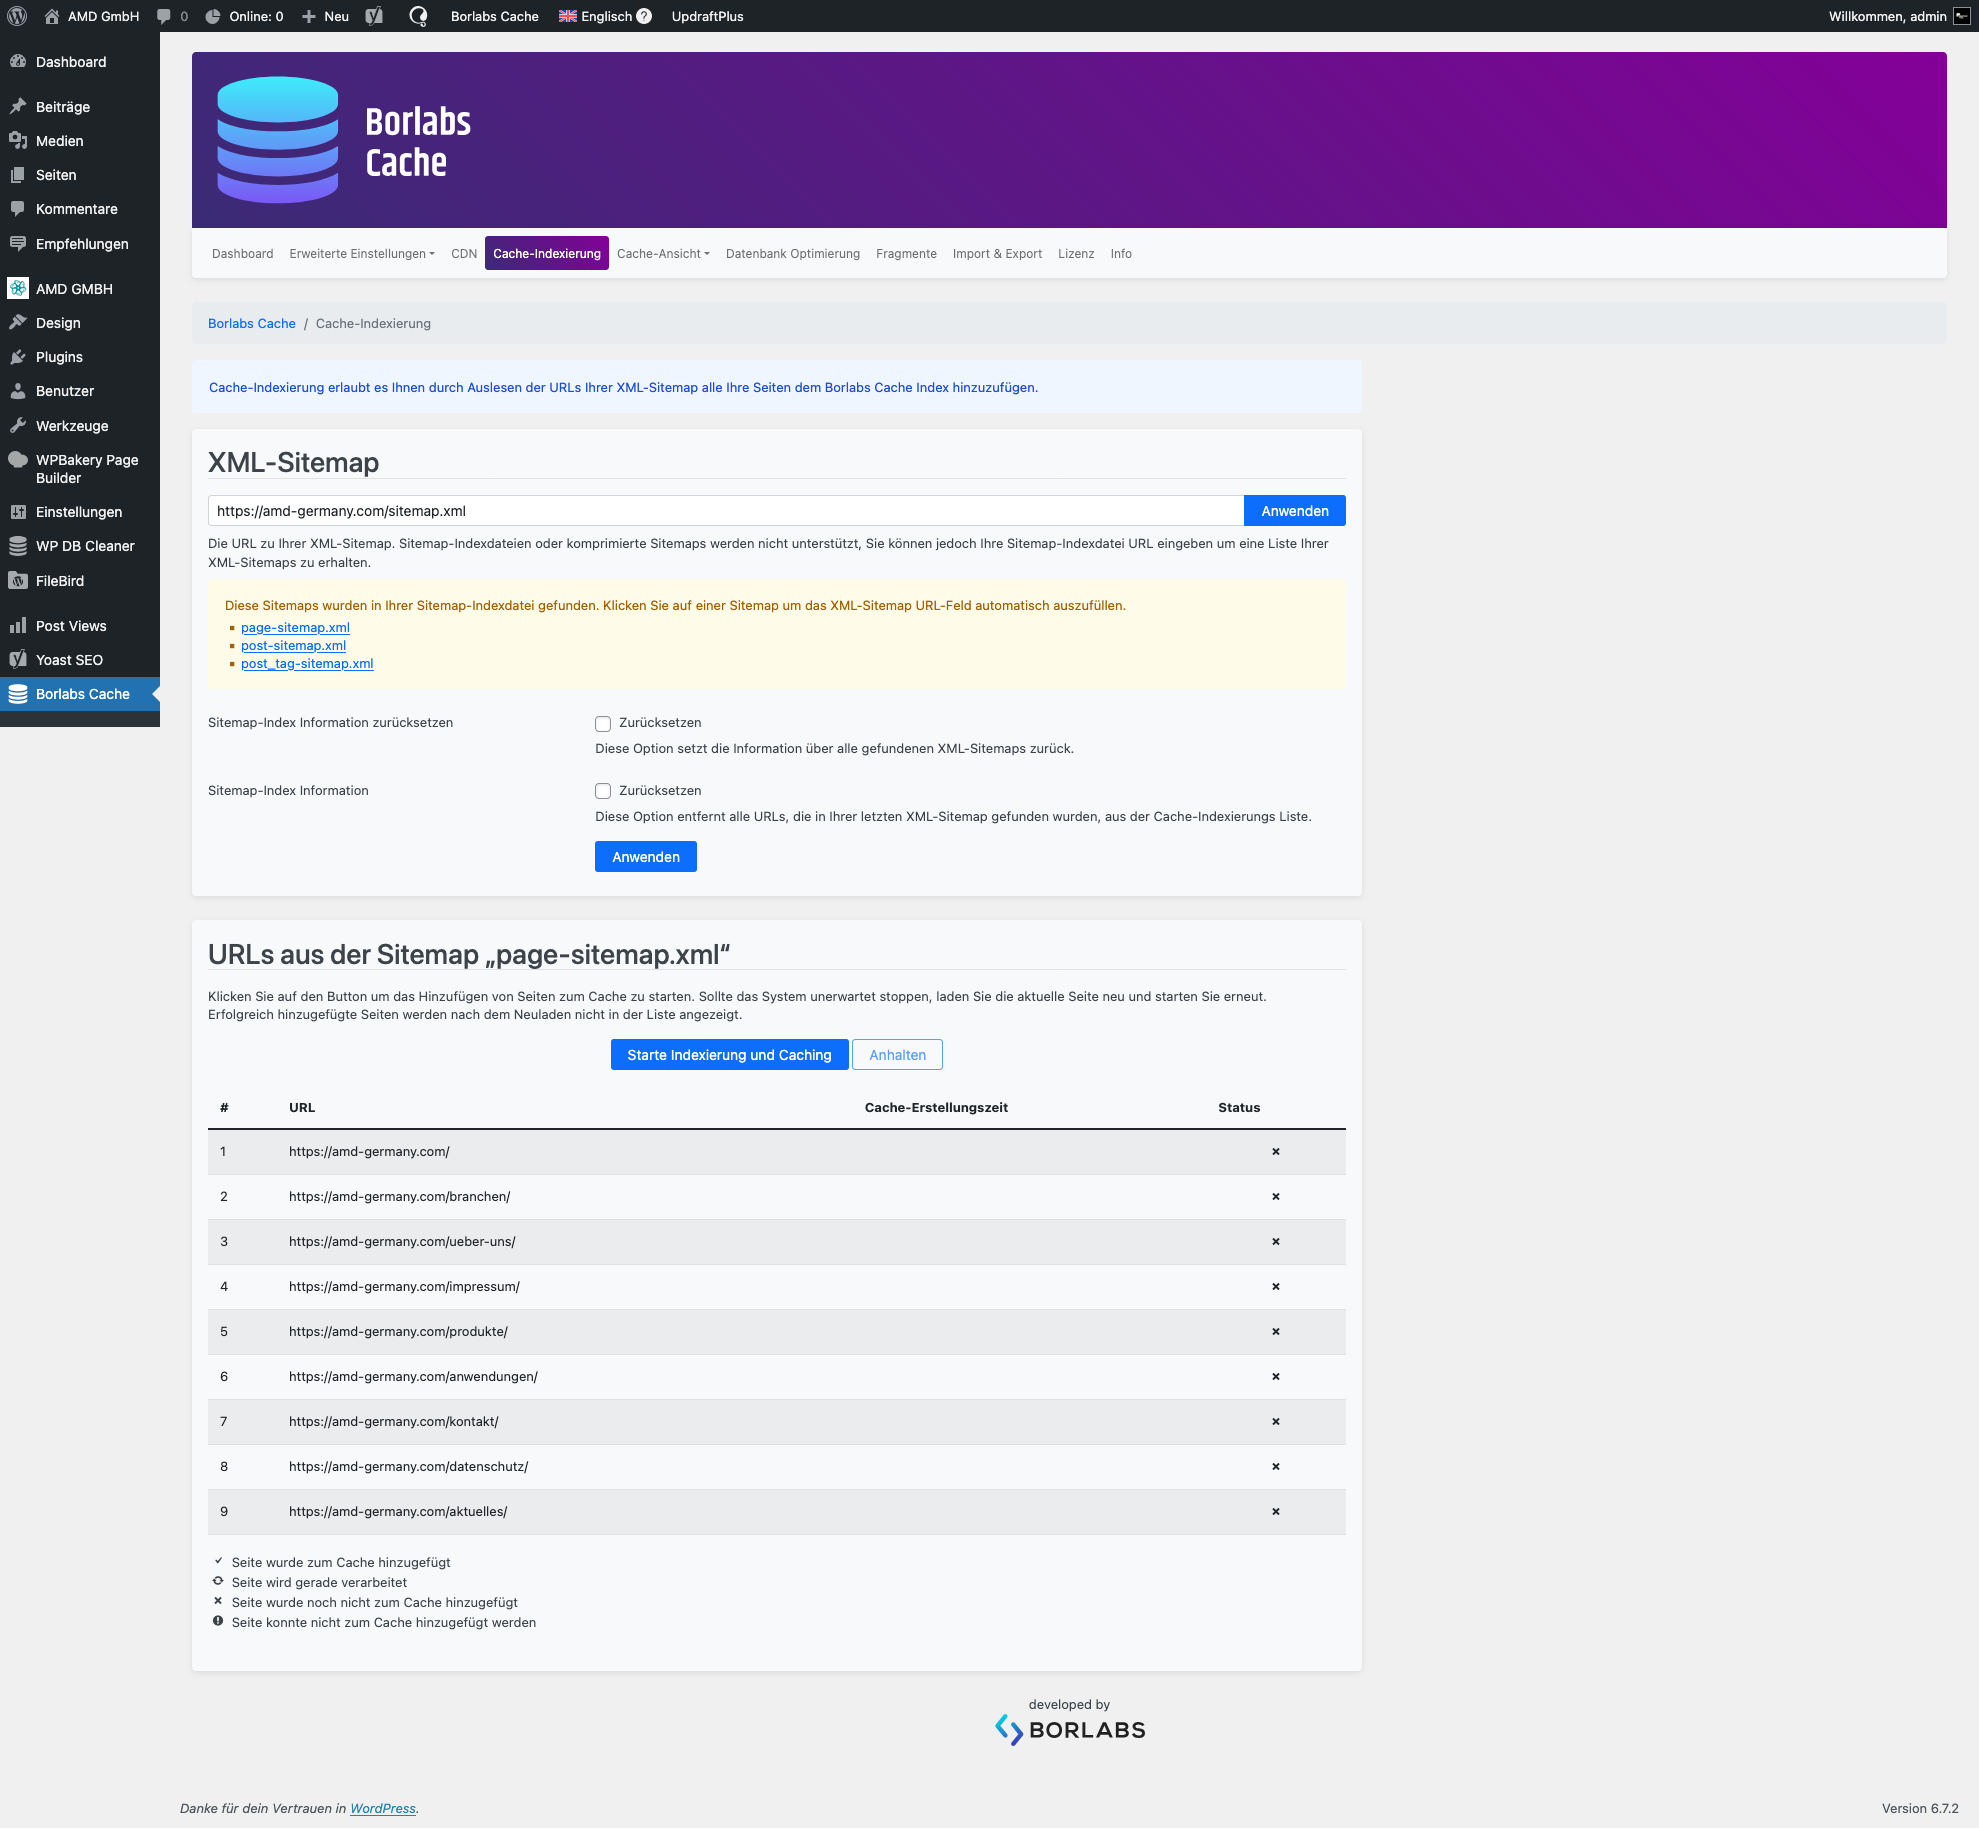The width and height of the screenshot is (1979, 1828).
Task: Check Zurücksetzen box that removes URLs from list
Action: click(x=603, y=791)
